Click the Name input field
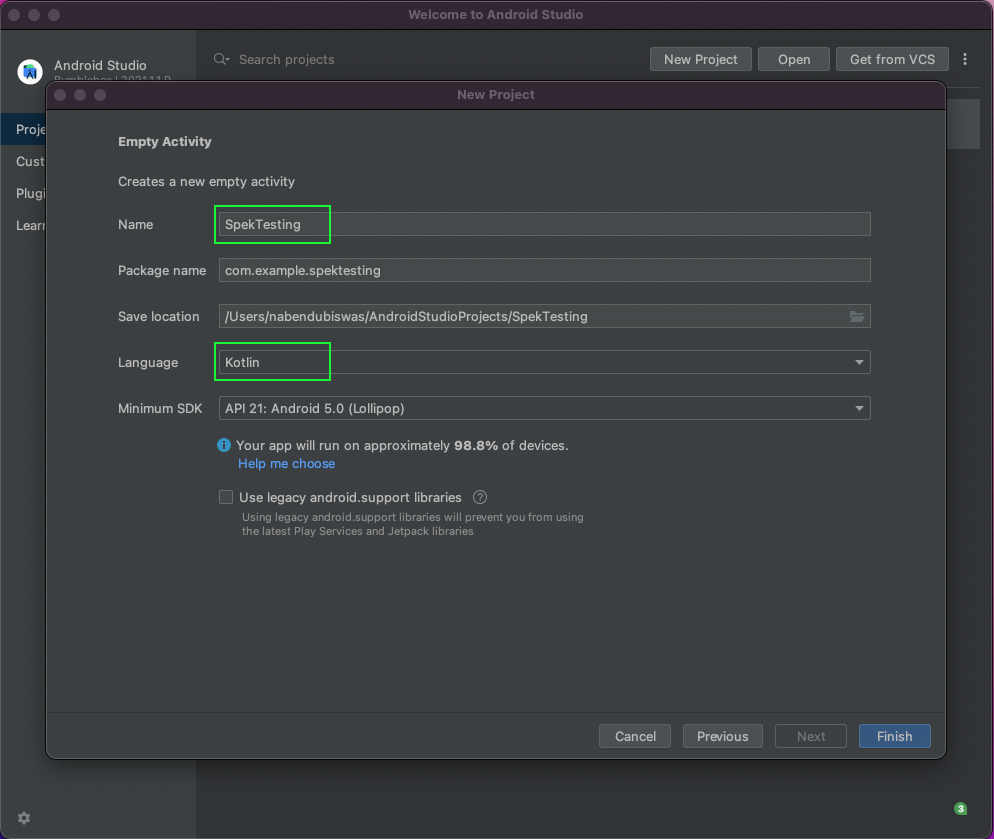 point(545,224)
